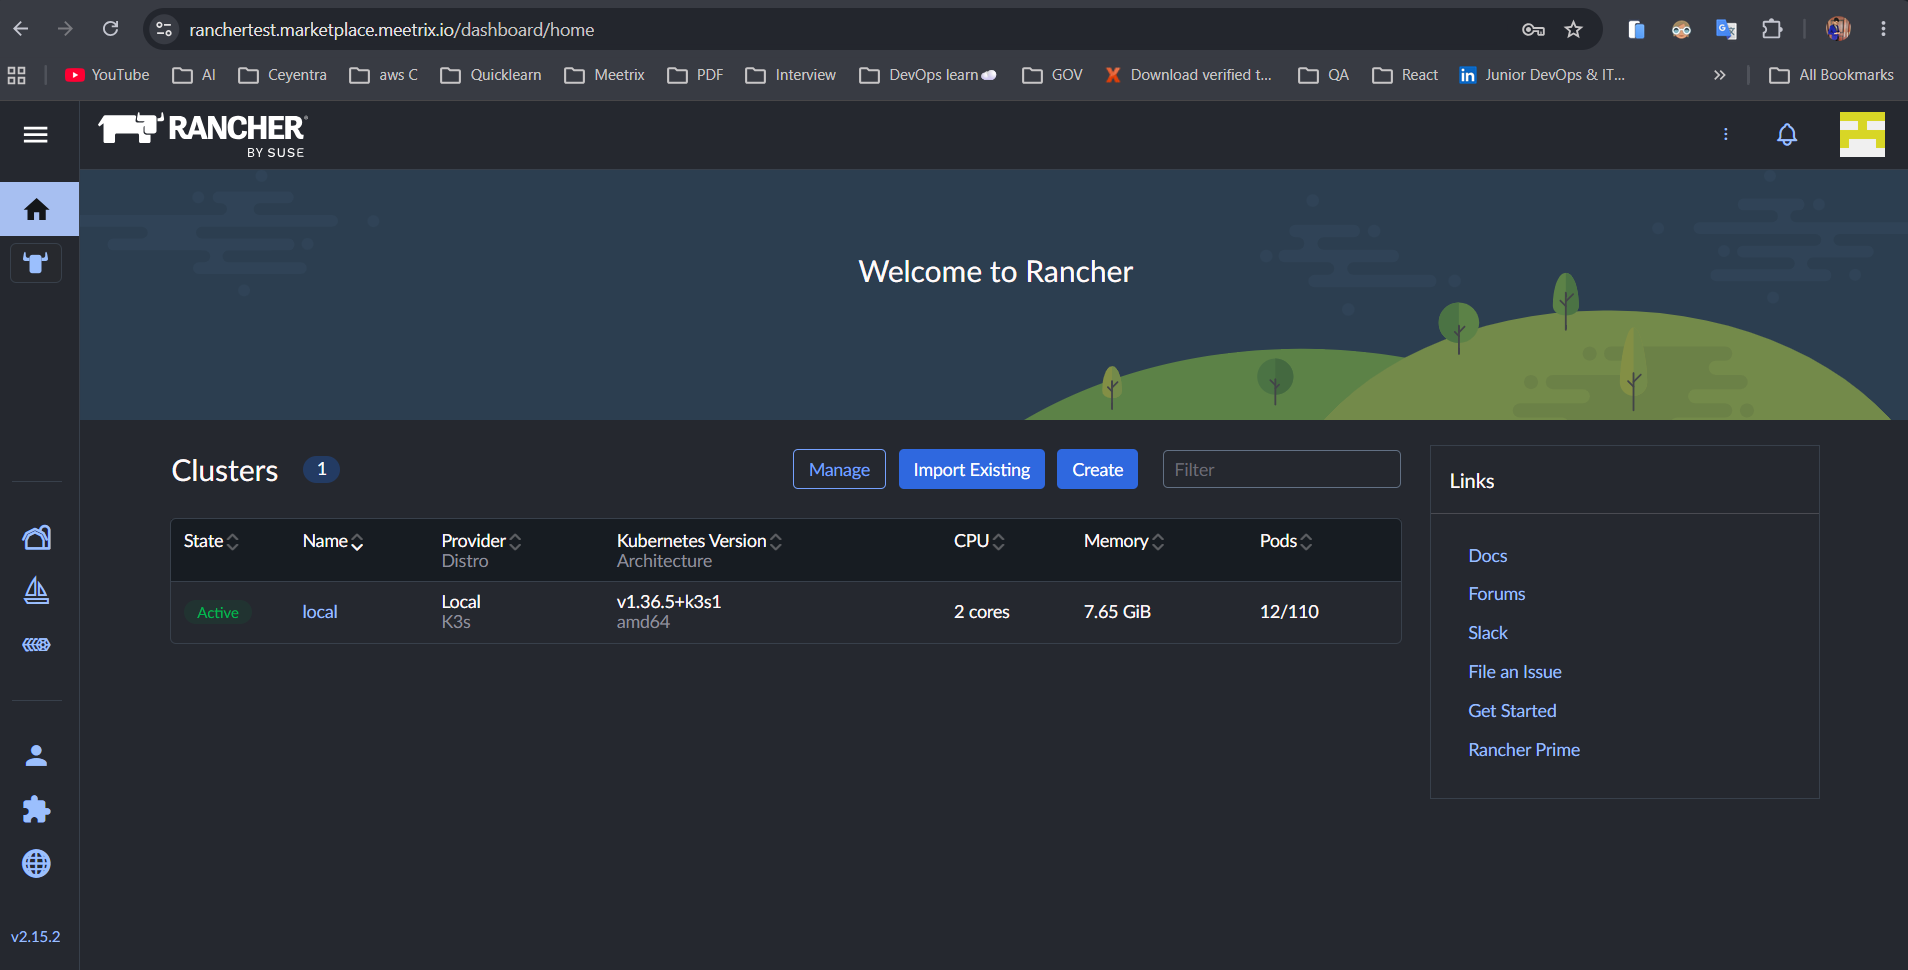This screenshot has height=970, width=1908.
Task: Open Global Settings globe icon
Action: 37,863
